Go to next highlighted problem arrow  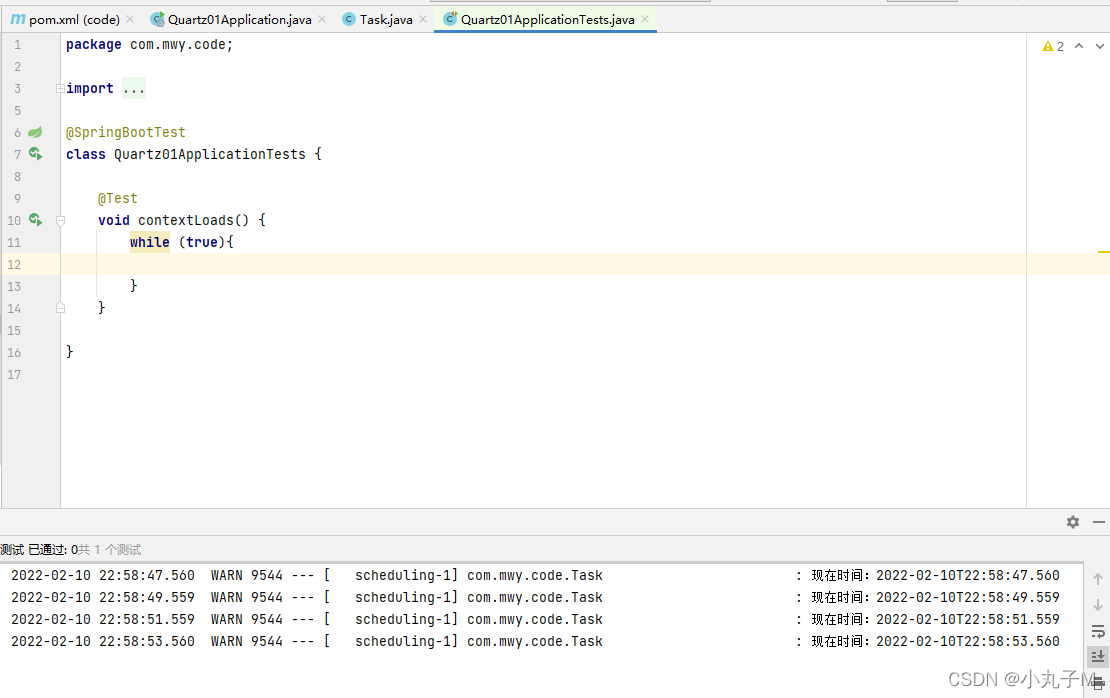point(1099,46)
